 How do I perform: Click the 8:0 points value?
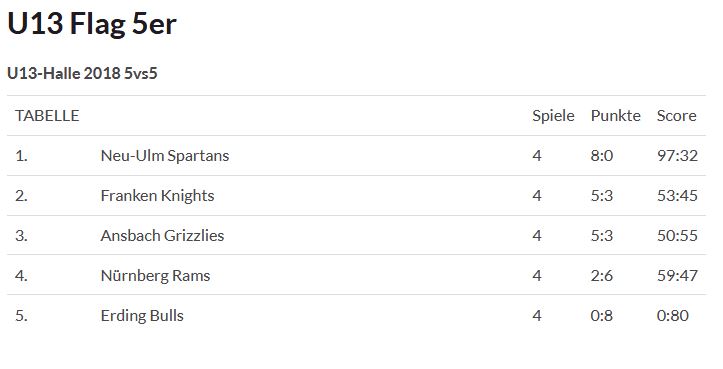tap(602, 156)
